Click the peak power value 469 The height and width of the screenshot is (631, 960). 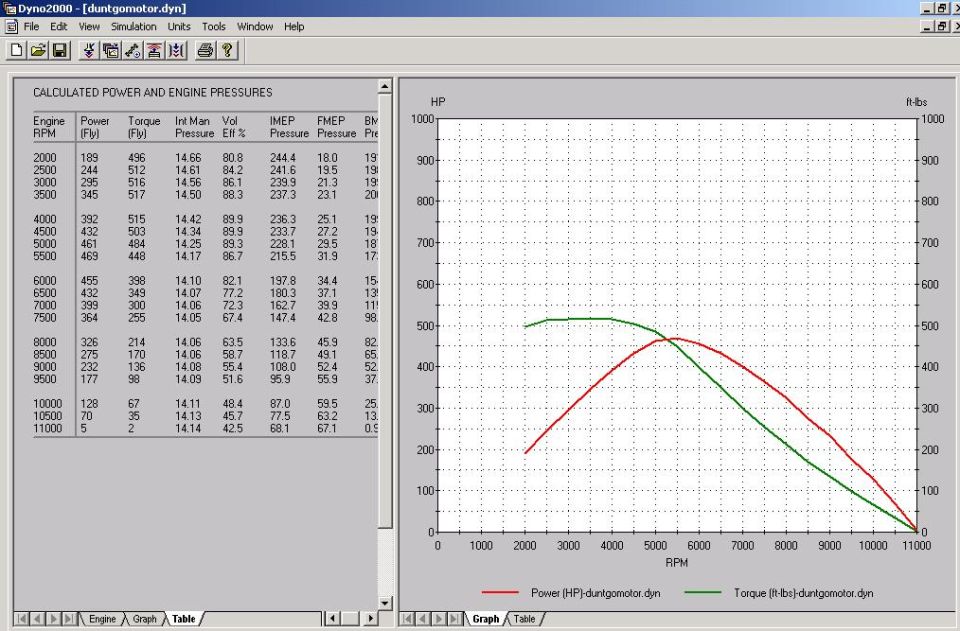(x=89, y=256)
